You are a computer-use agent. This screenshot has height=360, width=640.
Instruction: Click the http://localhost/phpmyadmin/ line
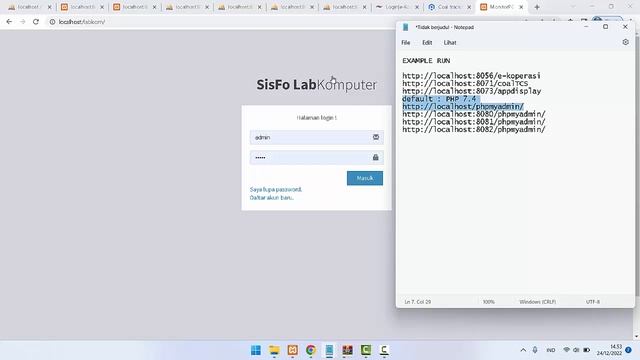pyautogui.click(x=463, y=107)
